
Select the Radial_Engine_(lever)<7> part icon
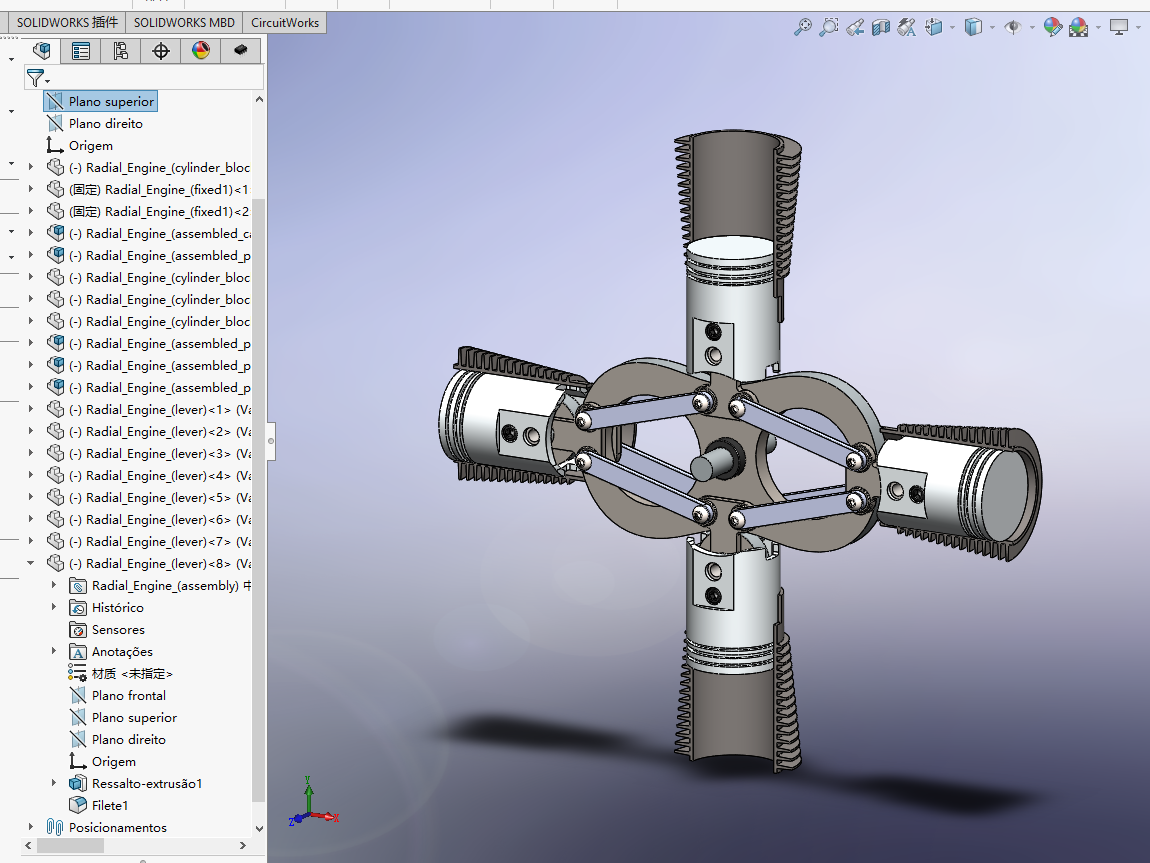56,541
